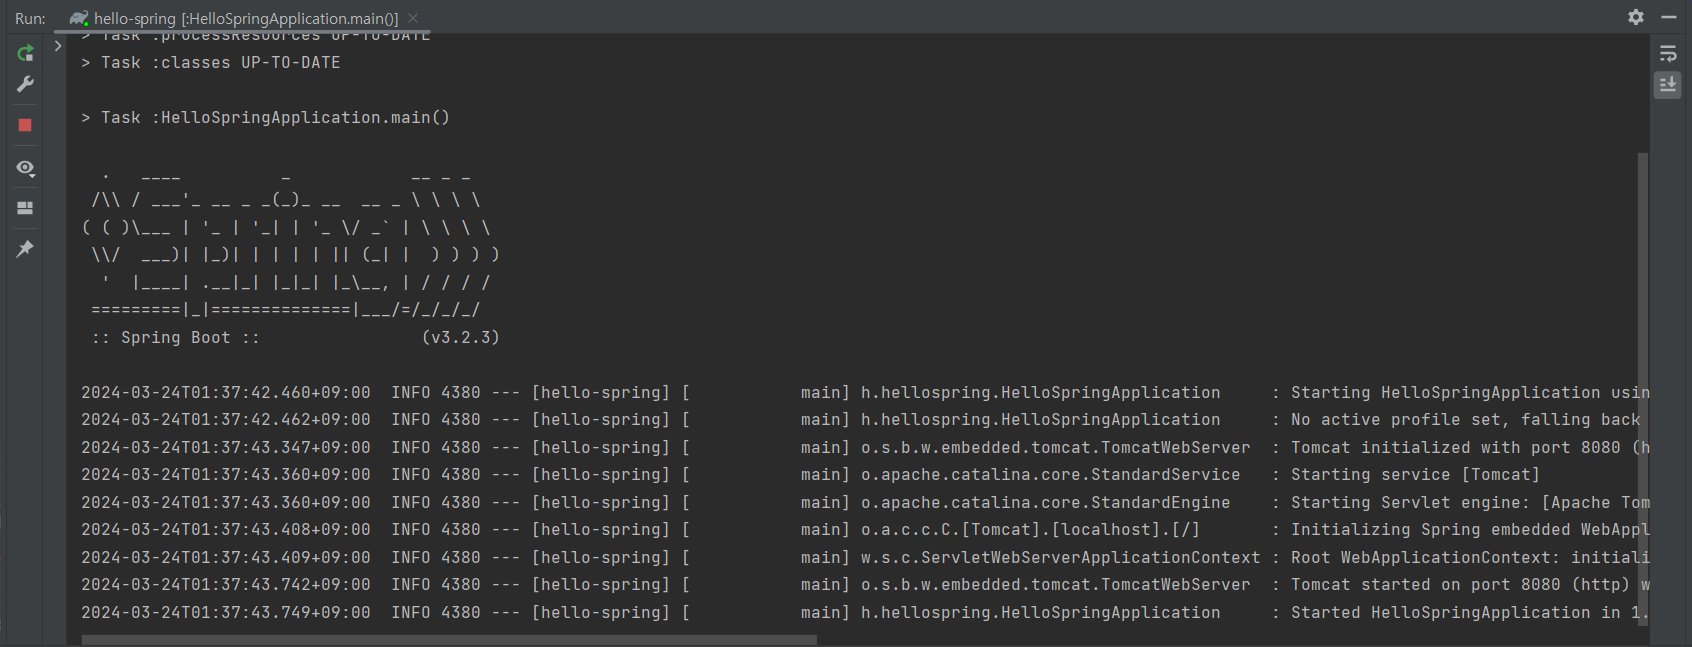Click 'Root WebApplicationContext' log message
This screenshot has height=647, width=1692.
click(1470, 558)
